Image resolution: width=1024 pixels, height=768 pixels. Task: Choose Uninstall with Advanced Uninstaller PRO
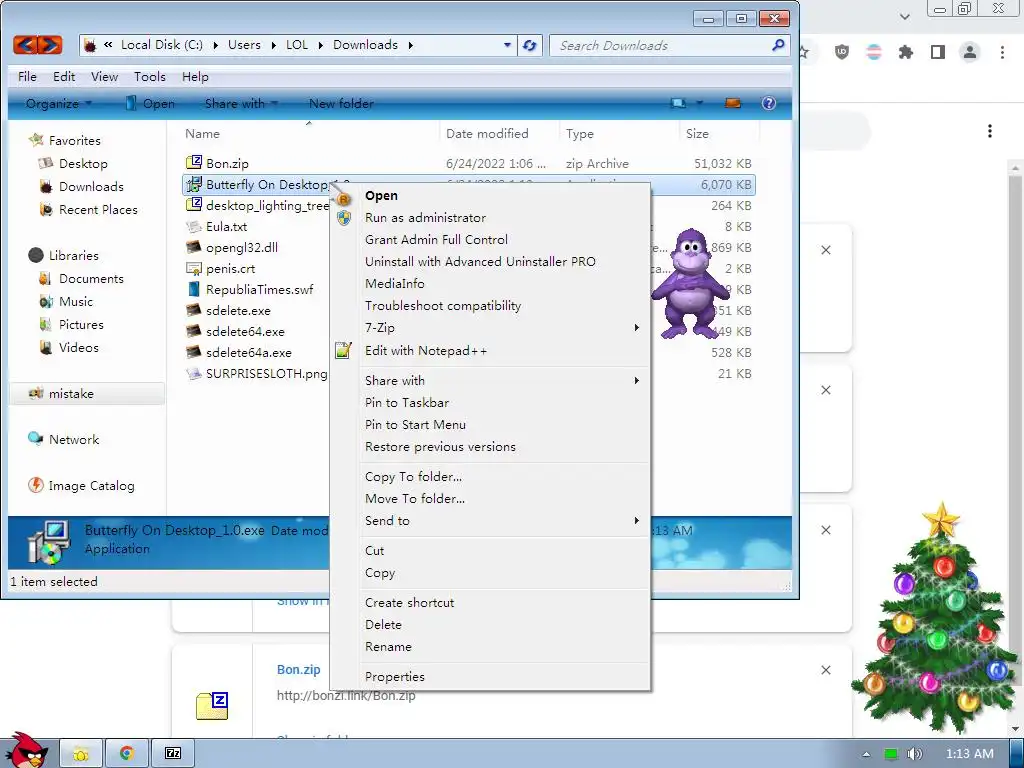pos(480,261)
